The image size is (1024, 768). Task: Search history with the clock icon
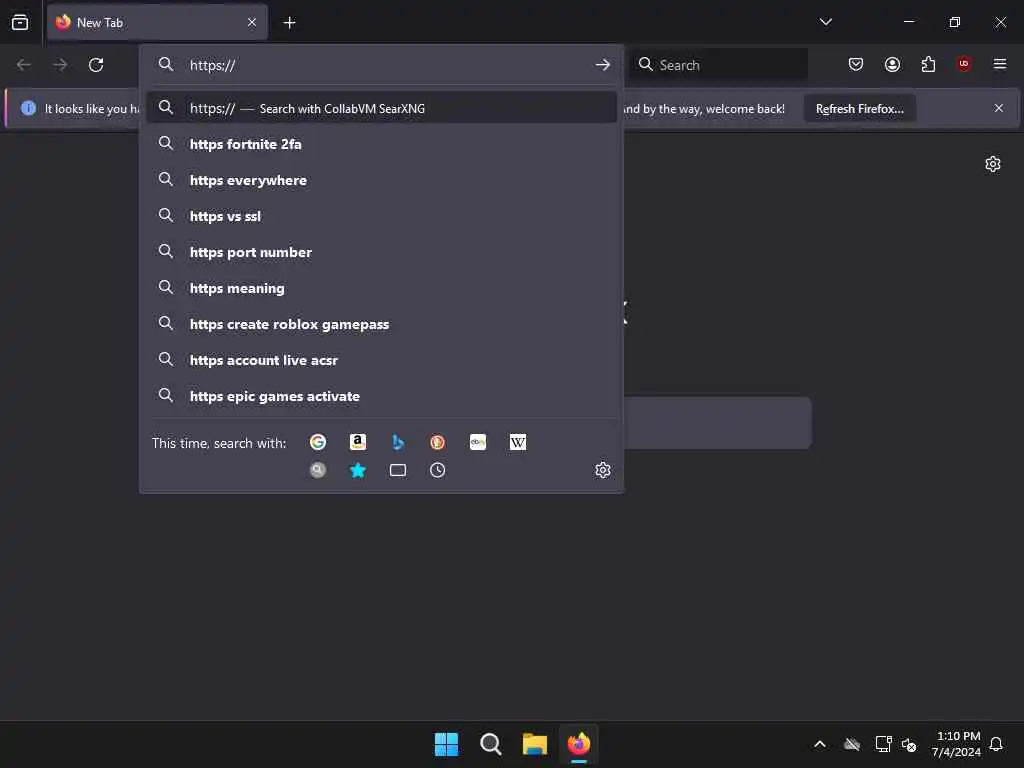[x=438, y=470]
